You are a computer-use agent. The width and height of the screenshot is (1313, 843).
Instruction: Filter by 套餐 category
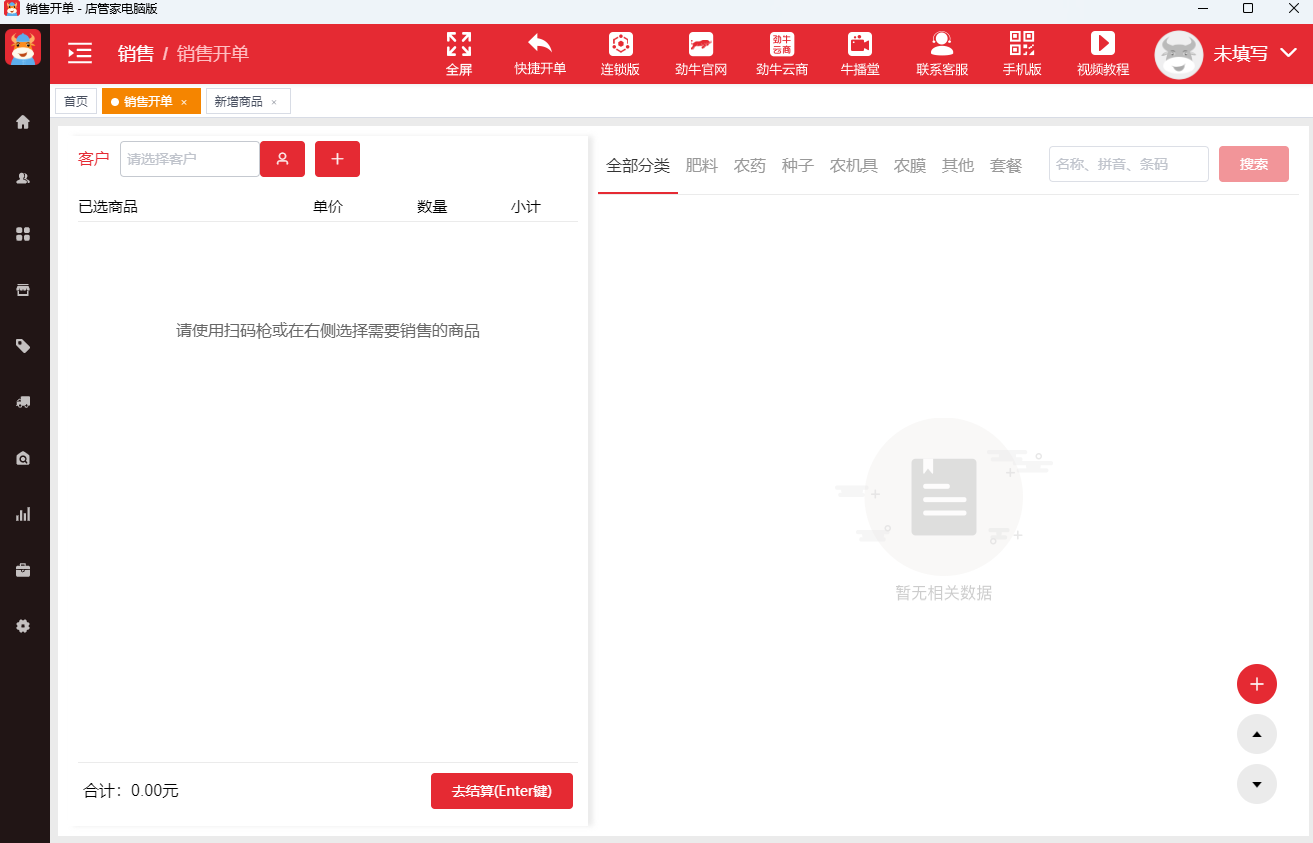coord(1006,165)
